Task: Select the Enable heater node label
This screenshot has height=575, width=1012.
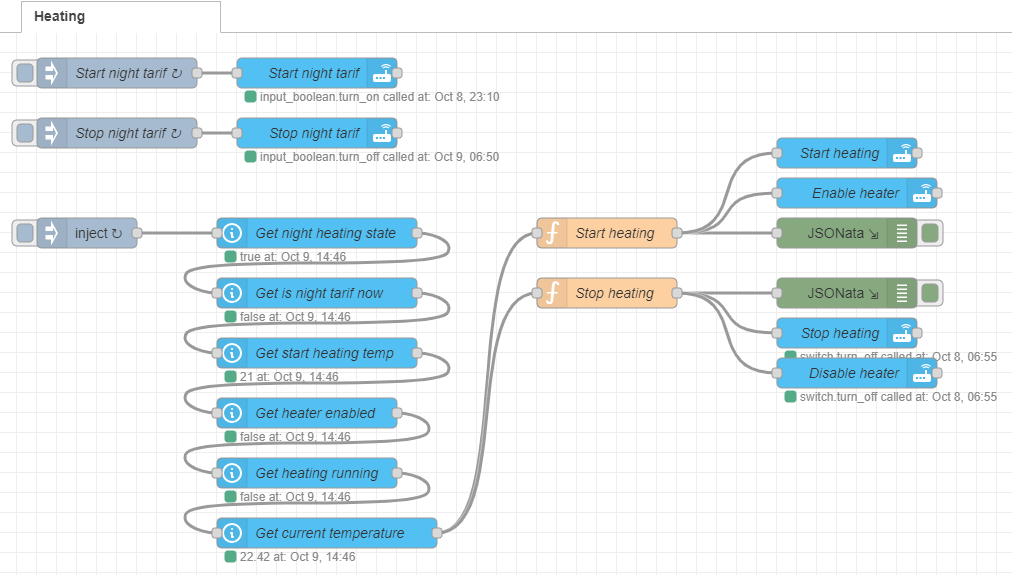Action: tap(855, 193)
